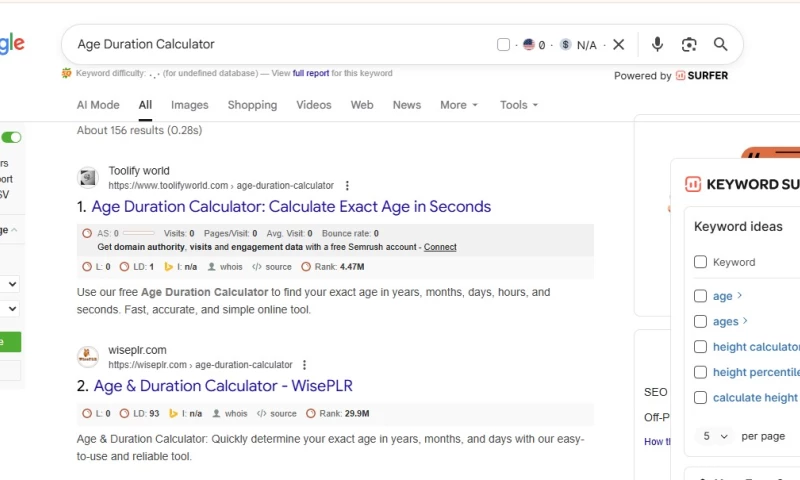Image resolution: width=800 pixels, height=480 pixels.
Task: Clear the search box with the X icon
Action: click(x=618, y=44)
